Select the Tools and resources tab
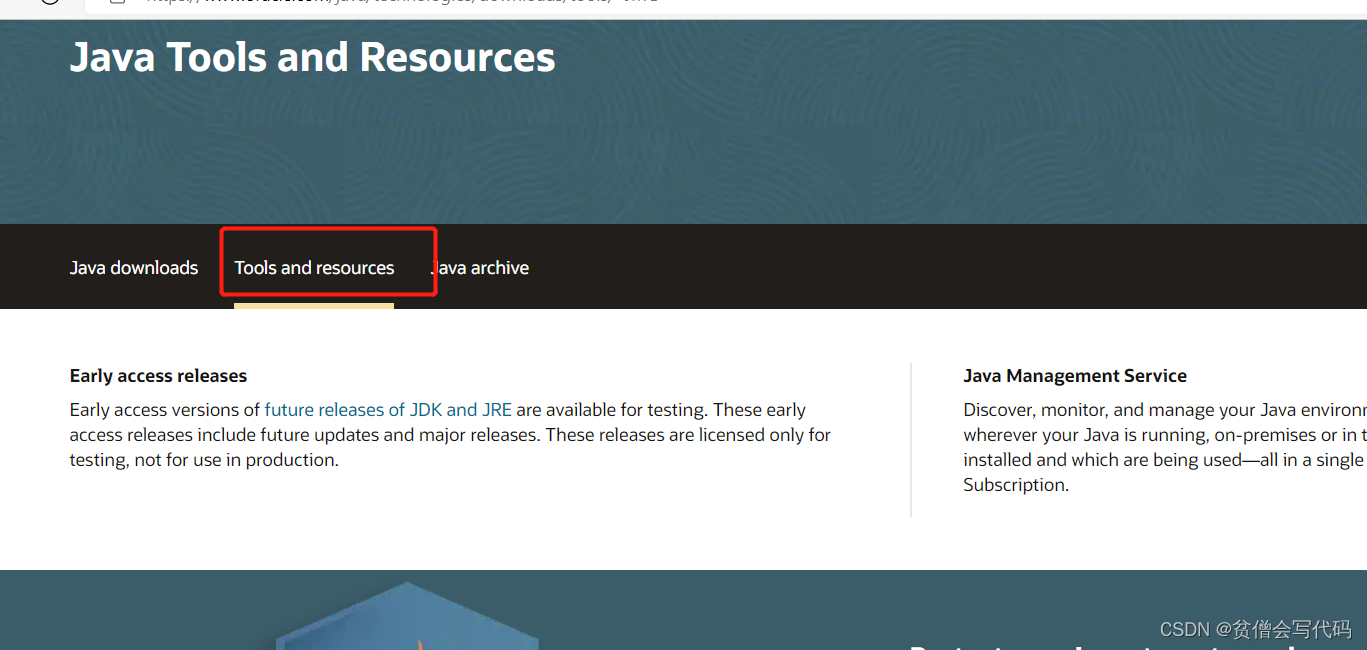Screen dimensions: 1367x650 (314, 268)
